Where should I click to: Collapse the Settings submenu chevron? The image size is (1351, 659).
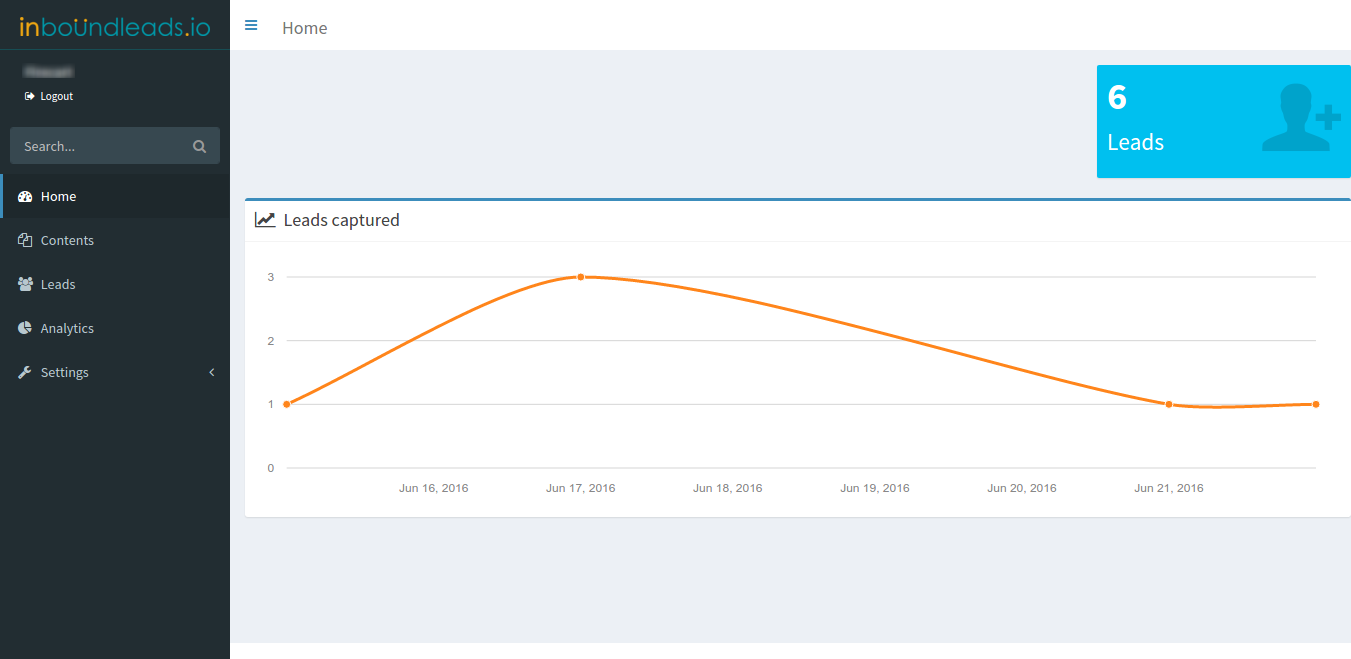(211, 372)
